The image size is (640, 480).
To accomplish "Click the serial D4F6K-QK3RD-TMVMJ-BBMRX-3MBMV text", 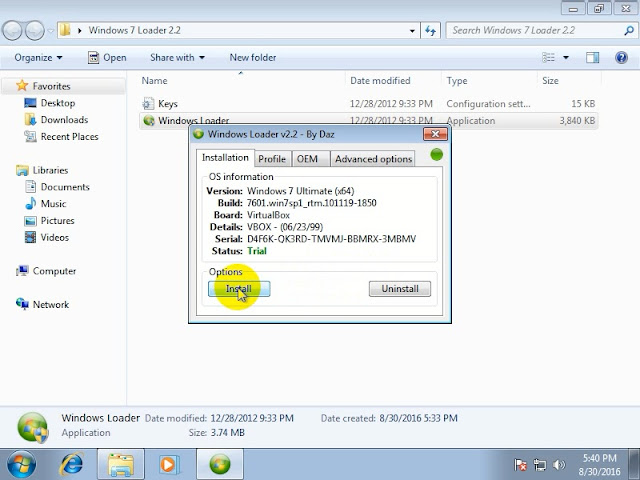I will tap(331, 239).
